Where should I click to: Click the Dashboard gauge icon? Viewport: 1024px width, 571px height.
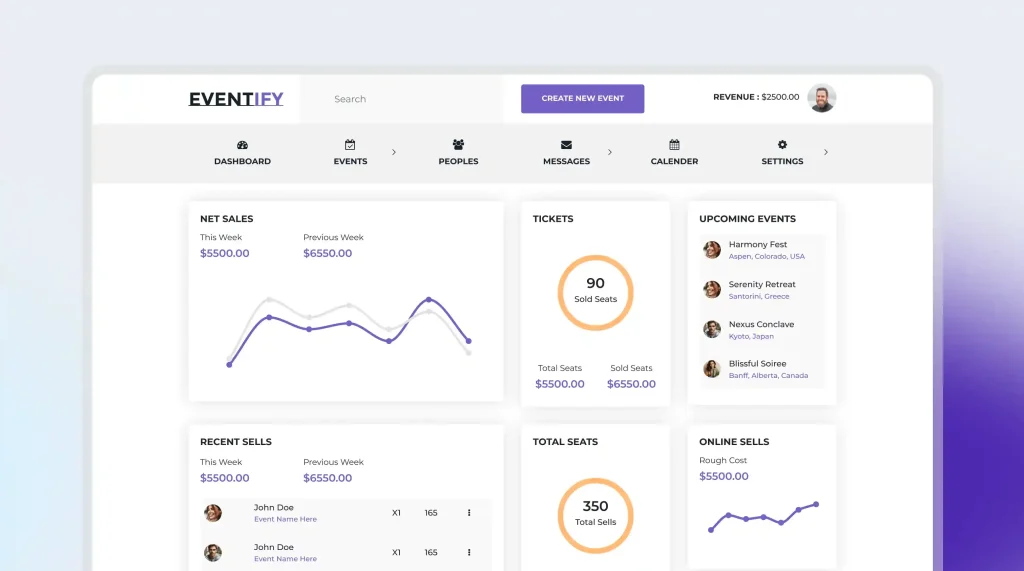coord(242,145)
